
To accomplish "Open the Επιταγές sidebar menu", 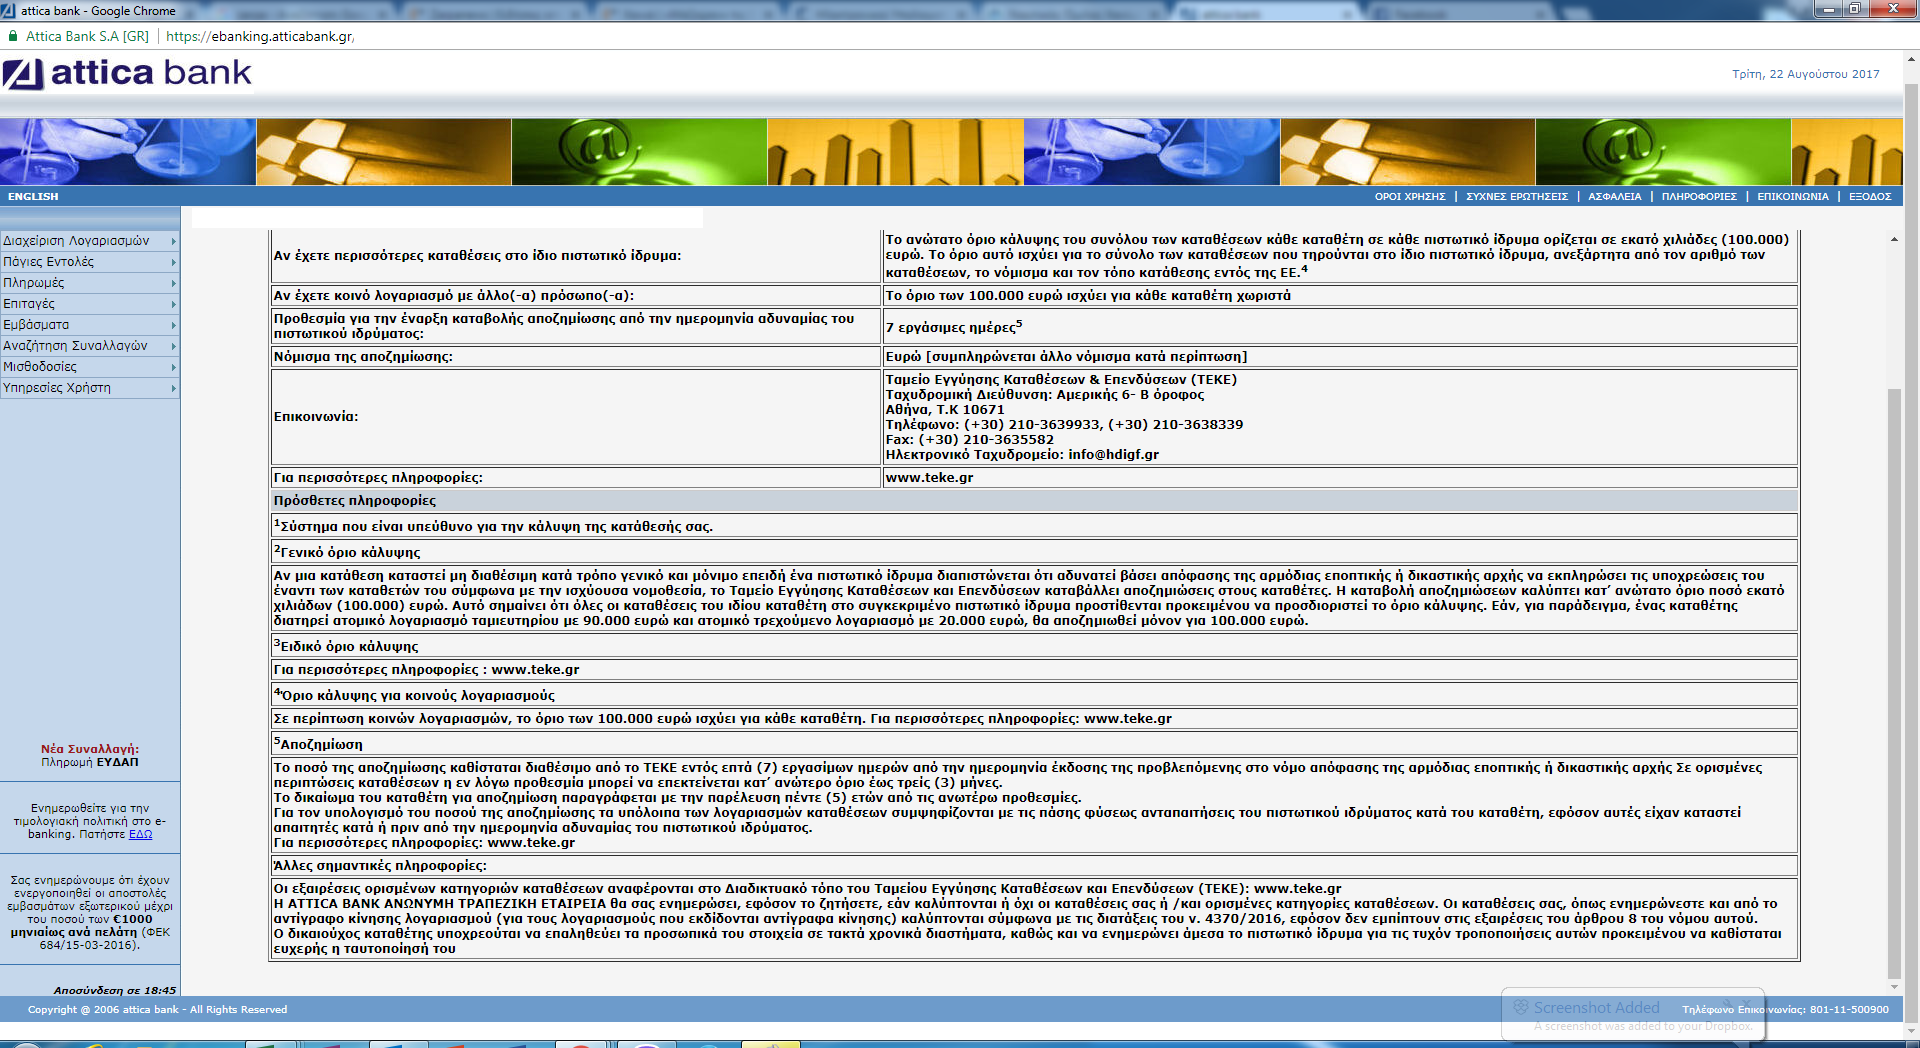I will pyautogui.click(x=89, y=304).
